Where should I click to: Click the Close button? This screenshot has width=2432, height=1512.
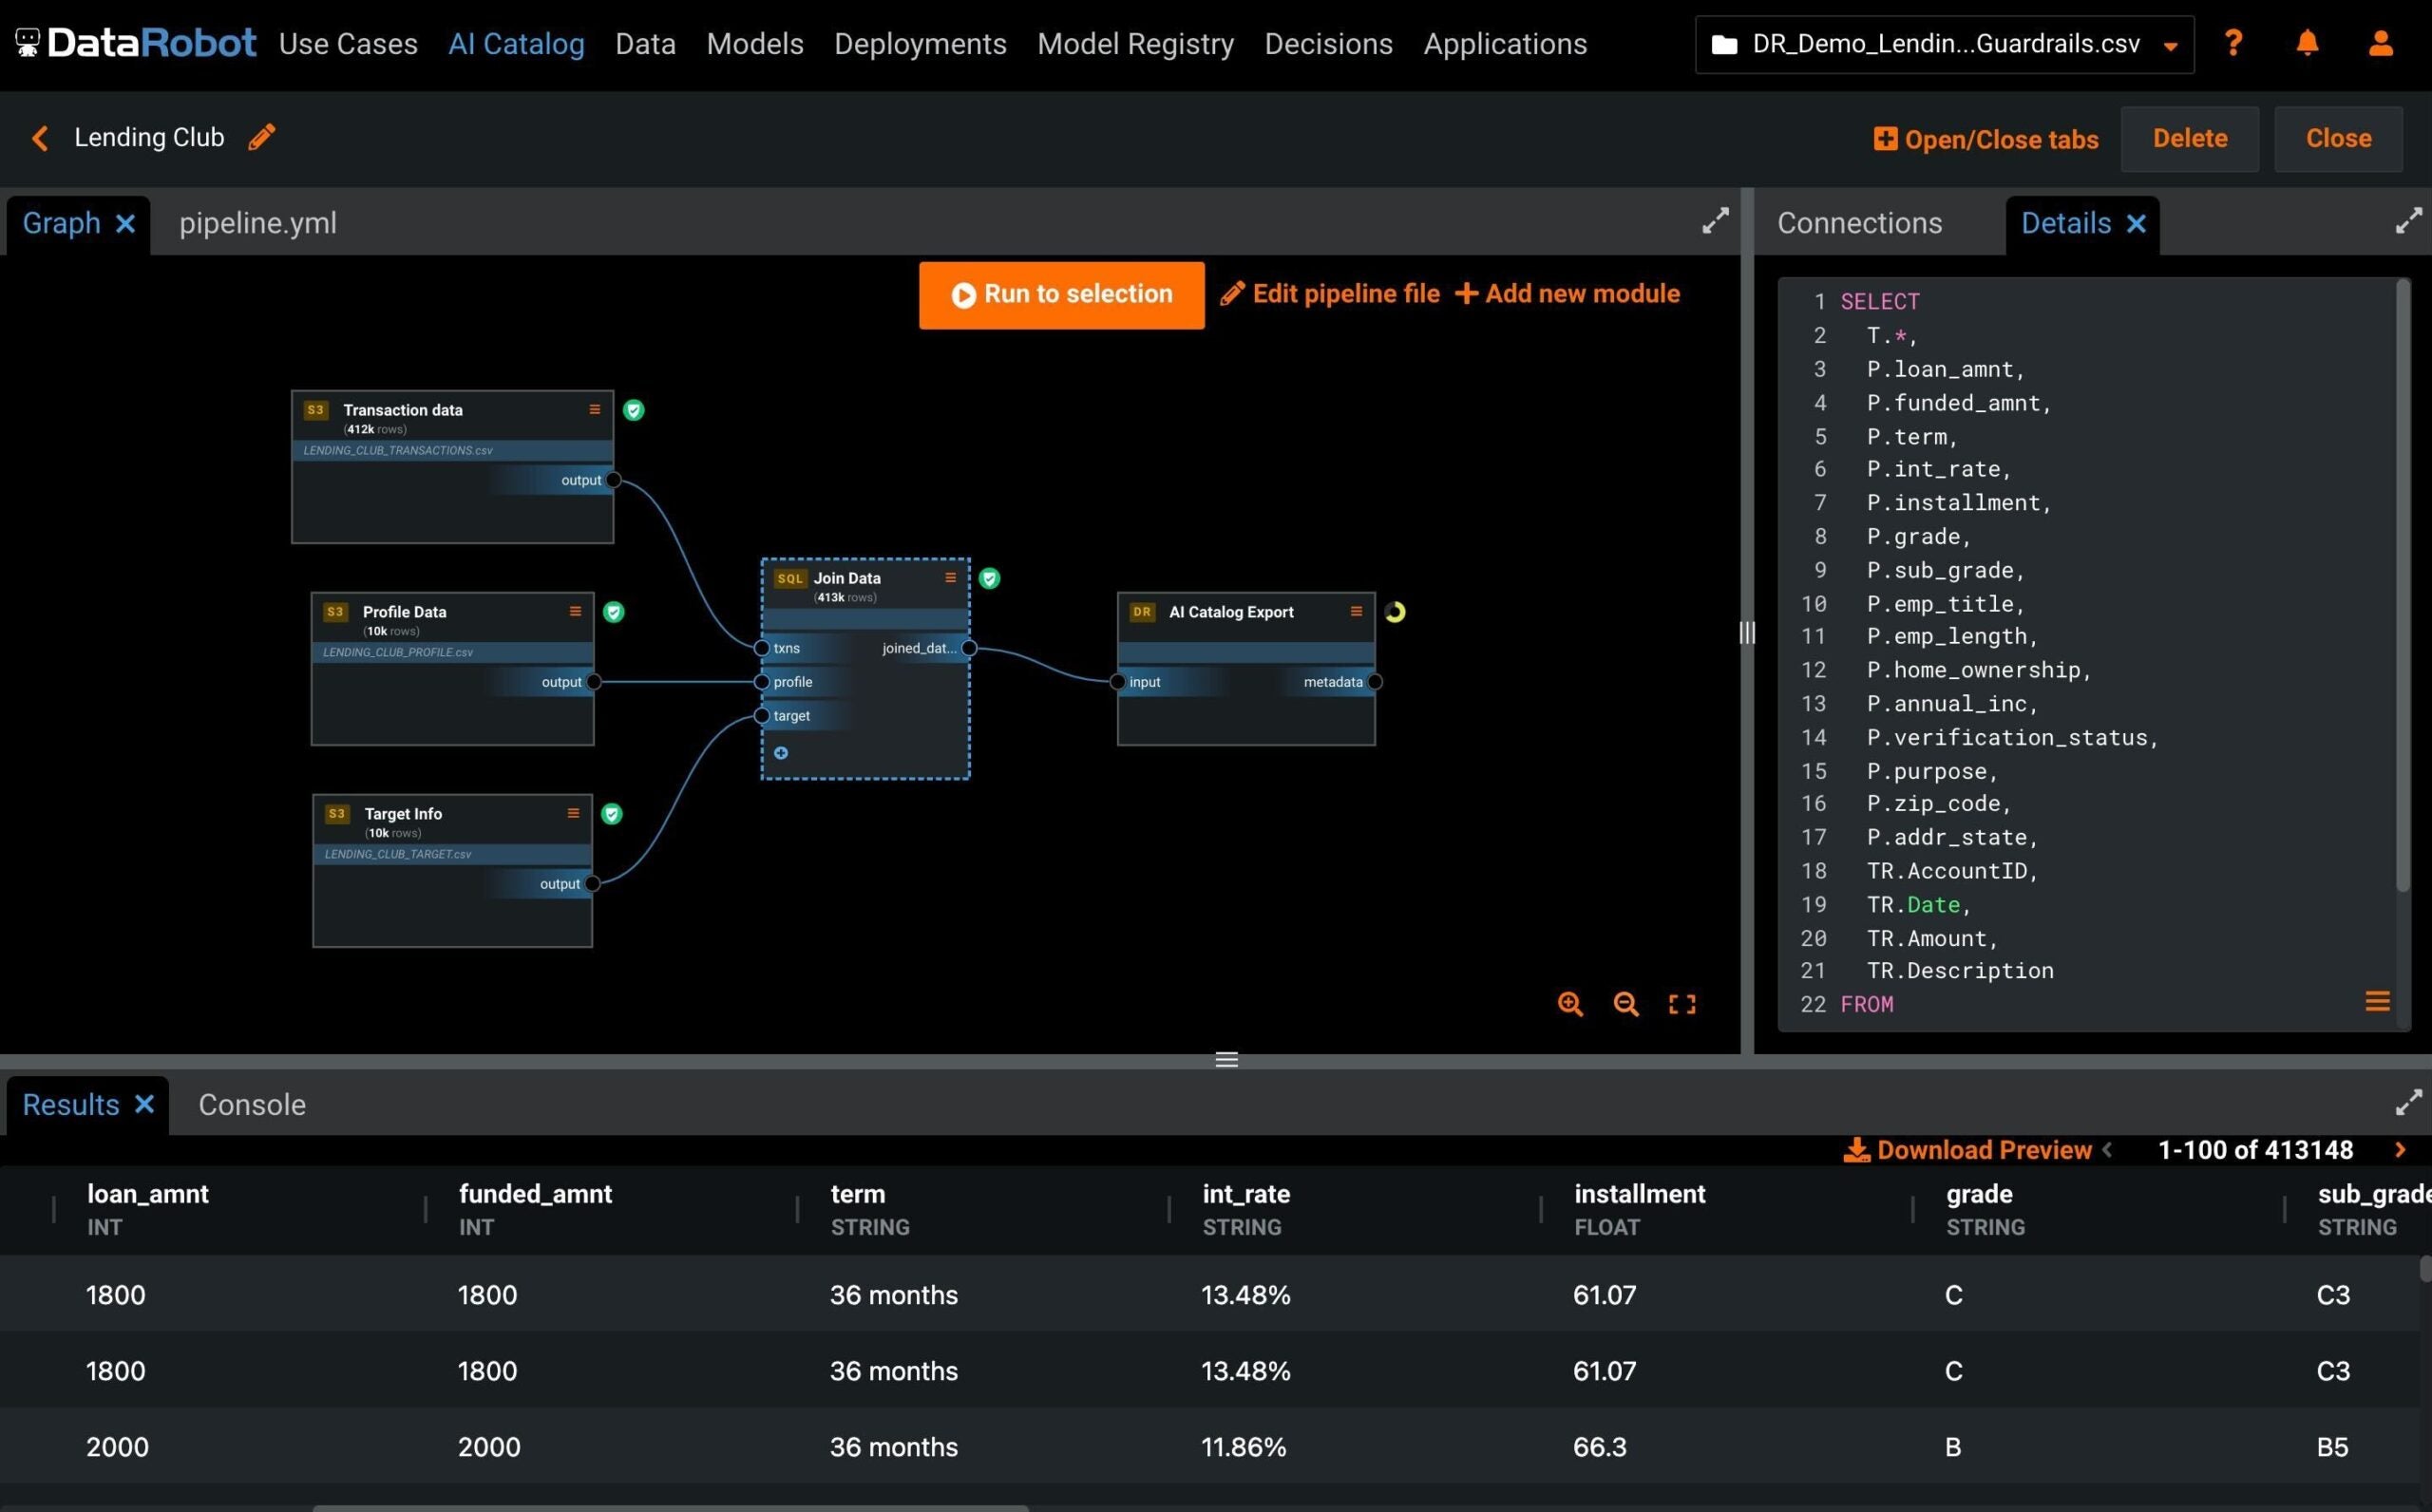click(x=2338, y=139)
